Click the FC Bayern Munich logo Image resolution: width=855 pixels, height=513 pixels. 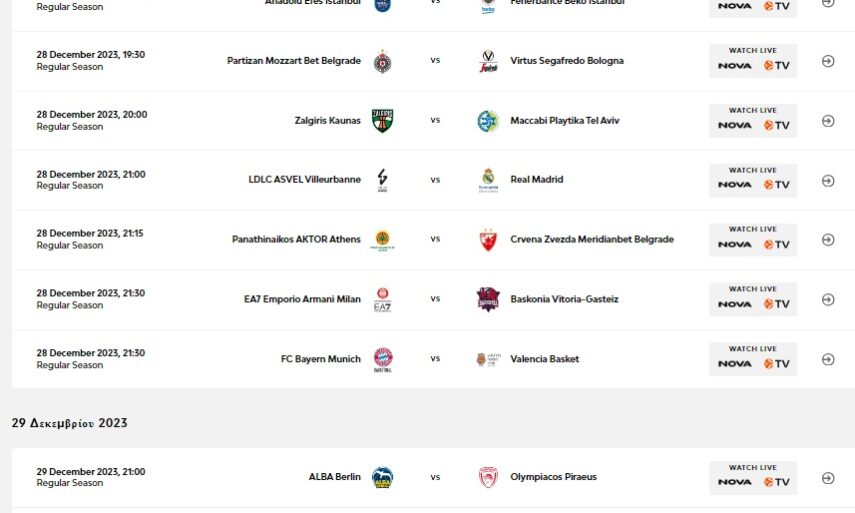pyautogui.click(x=382, y=359)
